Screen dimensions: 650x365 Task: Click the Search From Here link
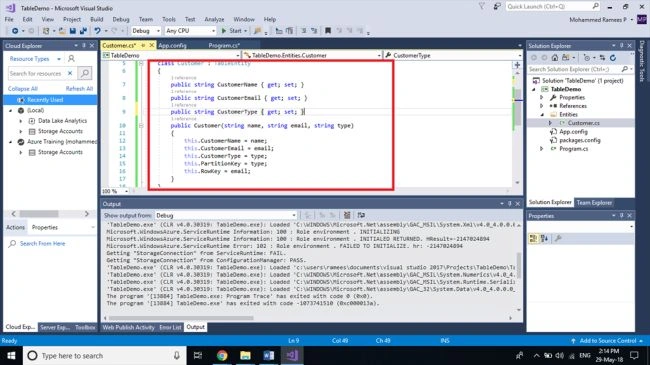tap(42, 243)
